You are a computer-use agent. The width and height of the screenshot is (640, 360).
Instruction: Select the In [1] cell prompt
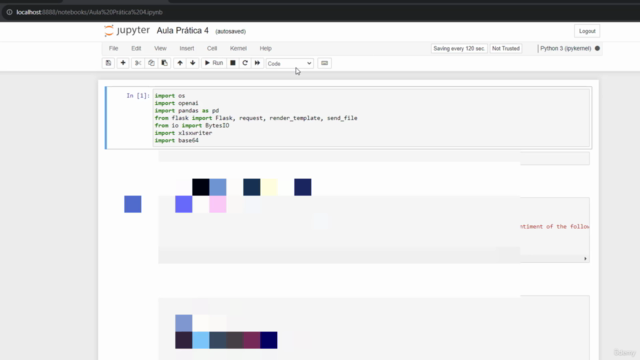click(x=138, y=96)
